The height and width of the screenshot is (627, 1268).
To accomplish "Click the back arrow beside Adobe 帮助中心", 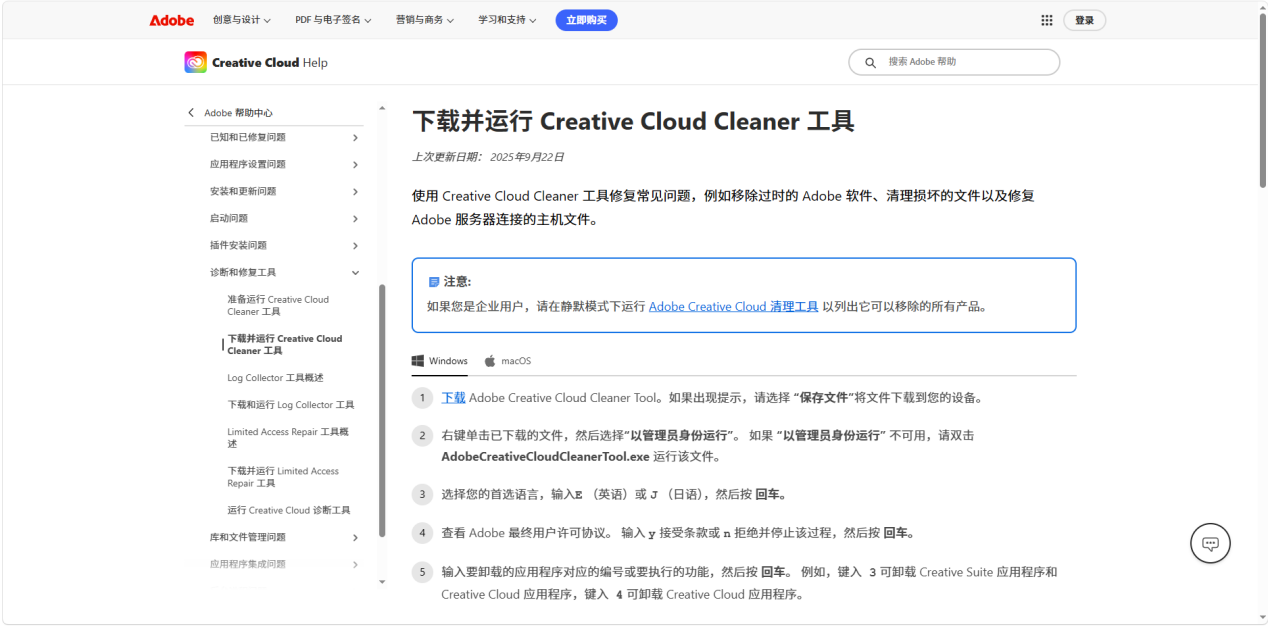I will (191, 112).
